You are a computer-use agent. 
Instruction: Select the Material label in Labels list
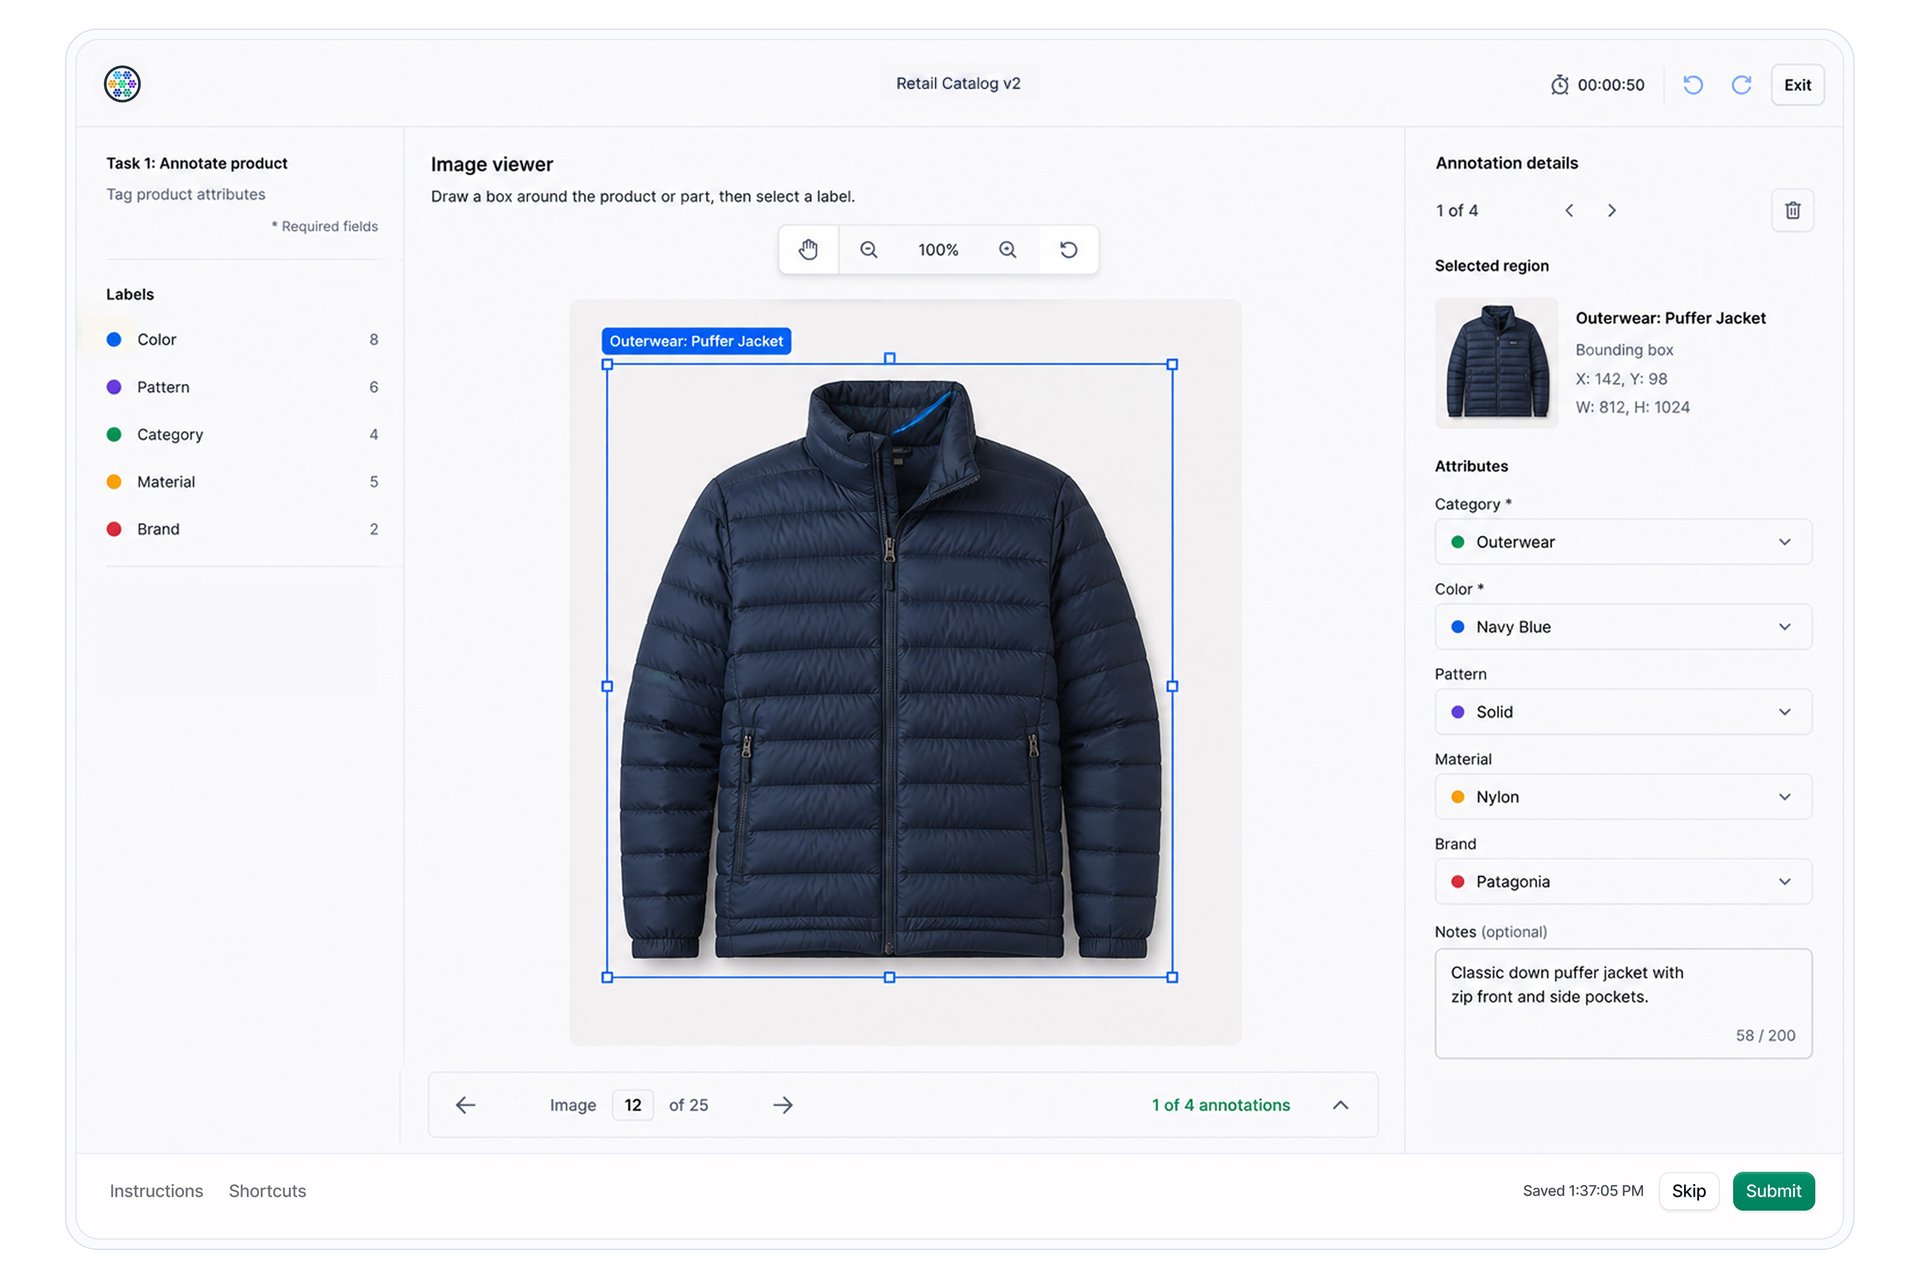(x=242, y=482)
